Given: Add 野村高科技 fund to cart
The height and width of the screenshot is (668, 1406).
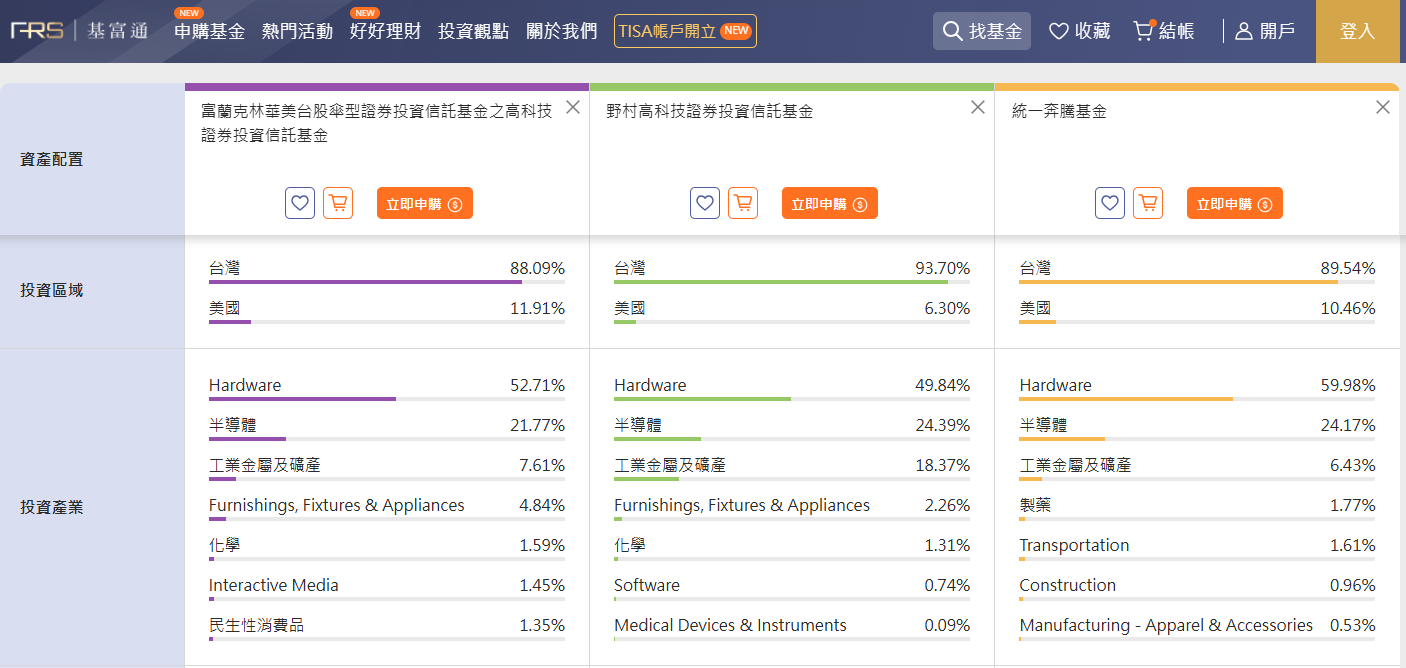Looking at the screenshot, I should click(743, 203).
